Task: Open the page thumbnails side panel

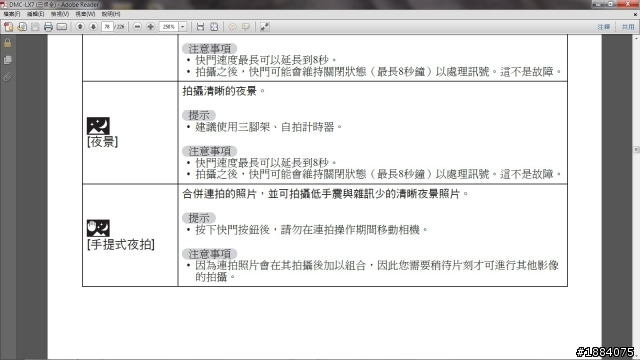Action: [x=7, y=60]
